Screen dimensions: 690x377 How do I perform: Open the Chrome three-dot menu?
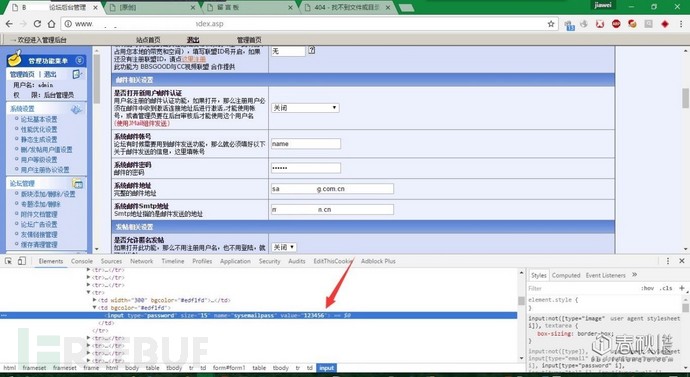coord(681,24)
